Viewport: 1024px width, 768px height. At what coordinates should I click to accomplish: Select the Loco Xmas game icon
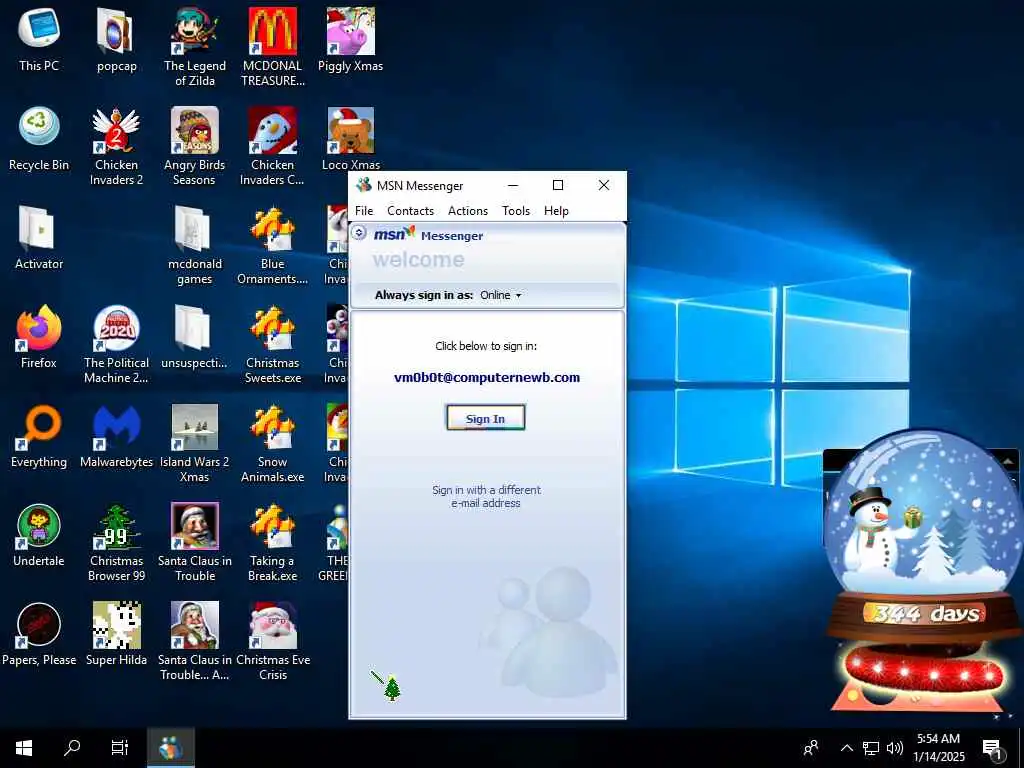coord(351,139)
